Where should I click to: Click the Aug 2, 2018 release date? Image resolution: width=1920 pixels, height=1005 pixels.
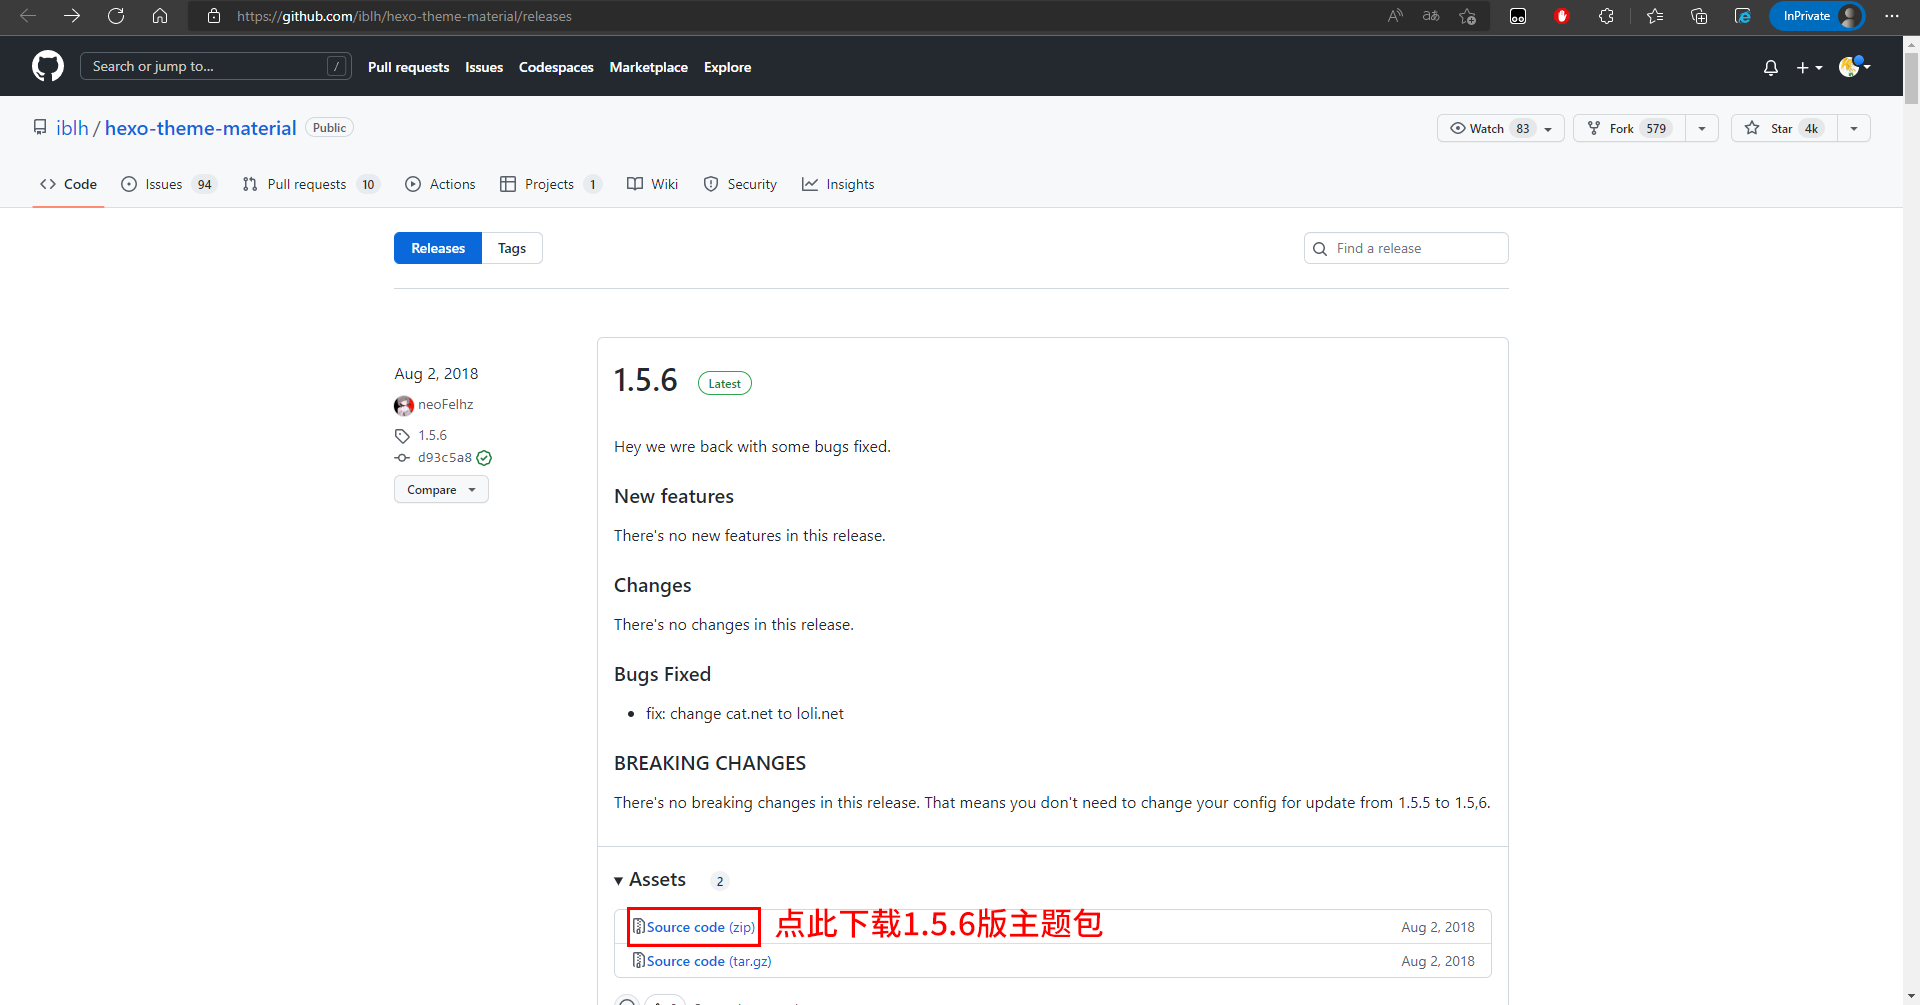[x=436, y=373]
